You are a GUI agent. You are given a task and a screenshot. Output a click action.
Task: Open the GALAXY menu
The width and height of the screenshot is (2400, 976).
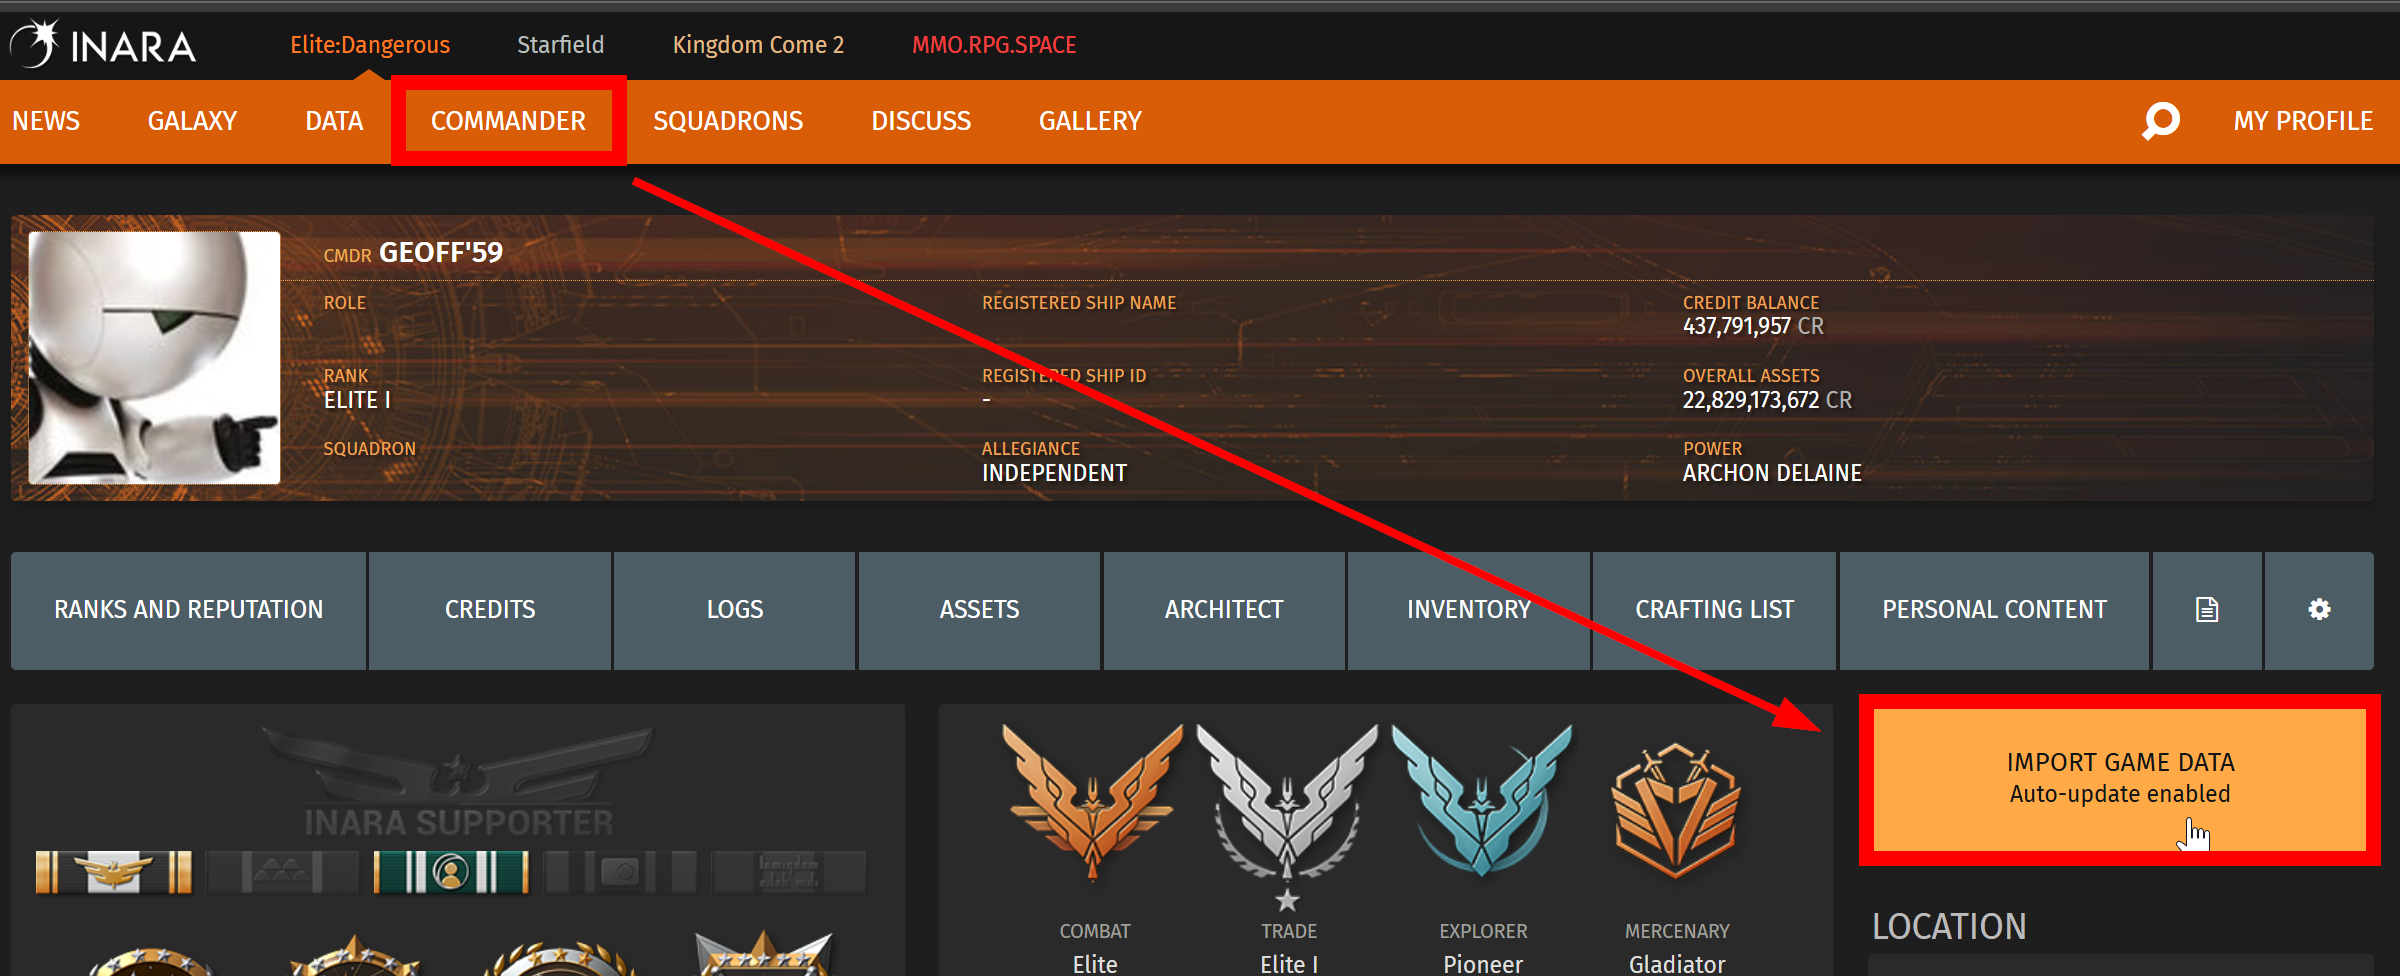[x=192, y=121]
